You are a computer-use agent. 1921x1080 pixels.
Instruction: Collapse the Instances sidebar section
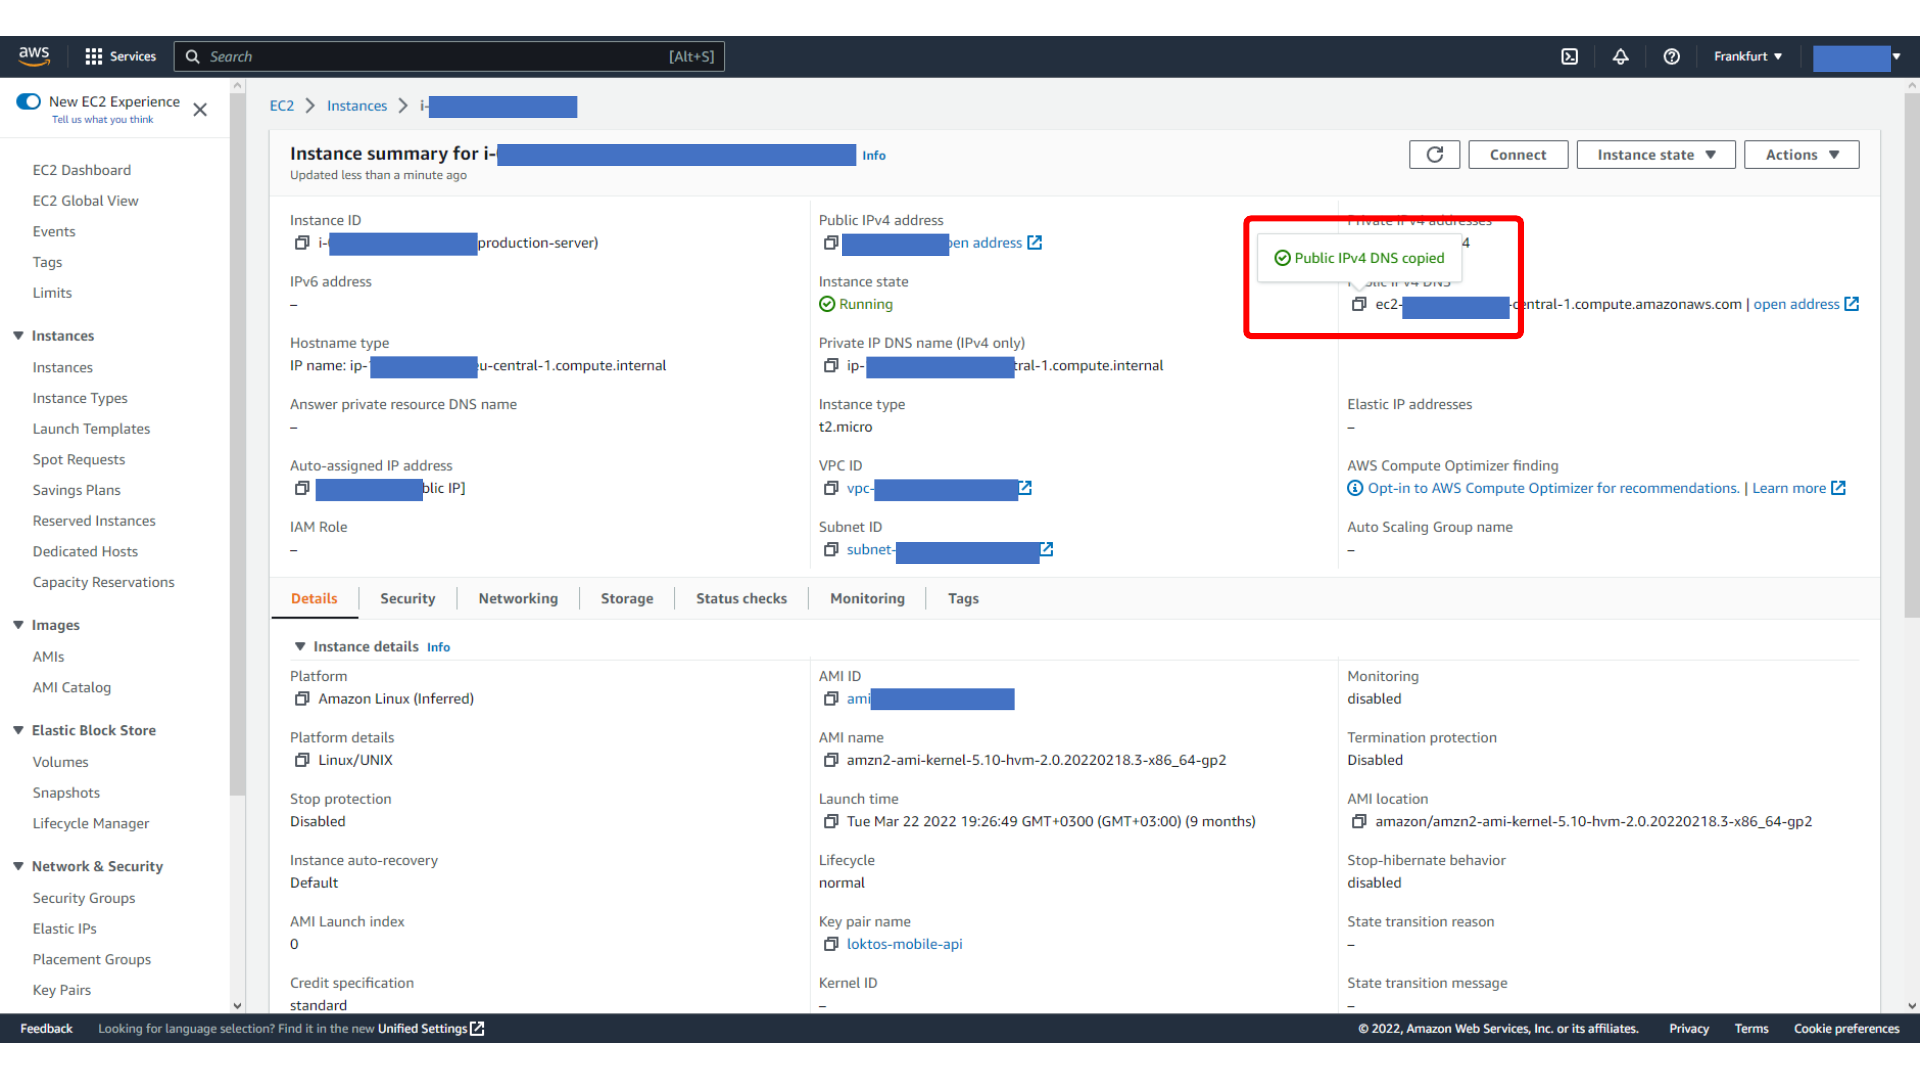click(x=18, y=335)
